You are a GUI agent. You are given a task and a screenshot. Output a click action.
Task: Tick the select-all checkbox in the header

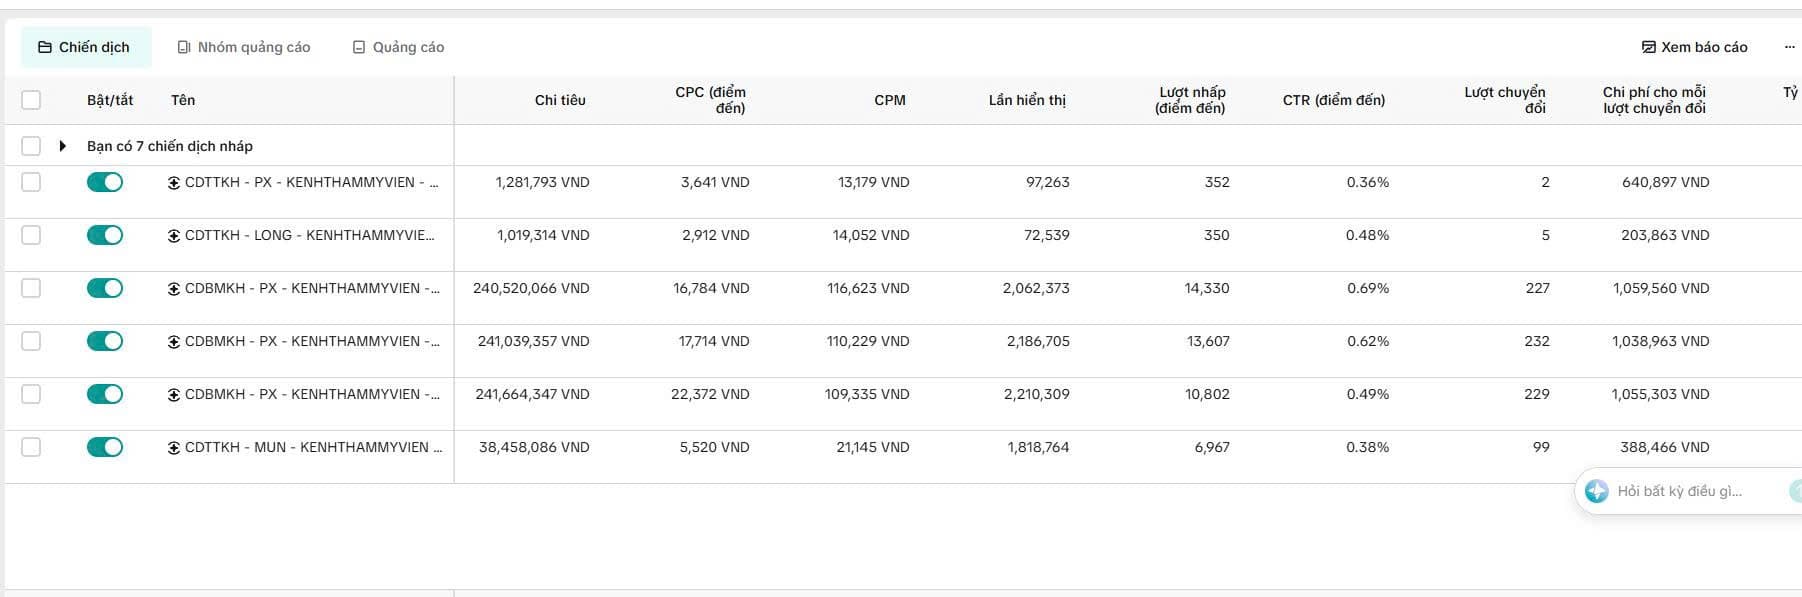point(31,100)
